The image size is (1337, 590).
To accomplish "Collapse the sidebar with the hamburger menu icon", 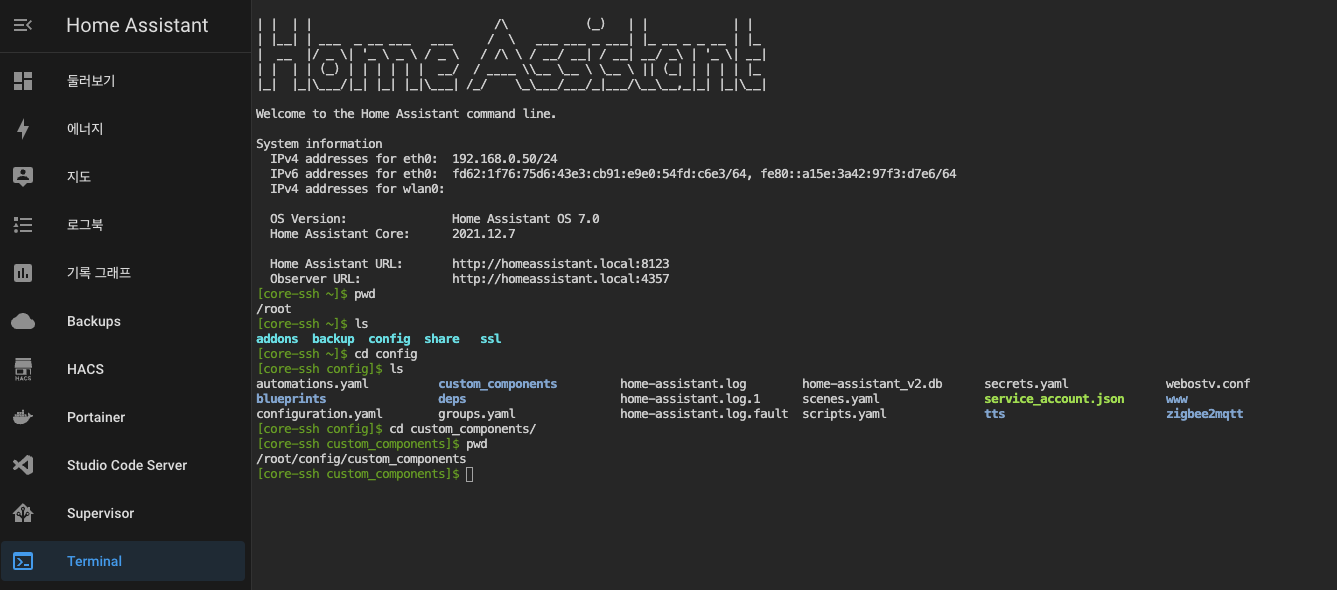I will point(23,25).
